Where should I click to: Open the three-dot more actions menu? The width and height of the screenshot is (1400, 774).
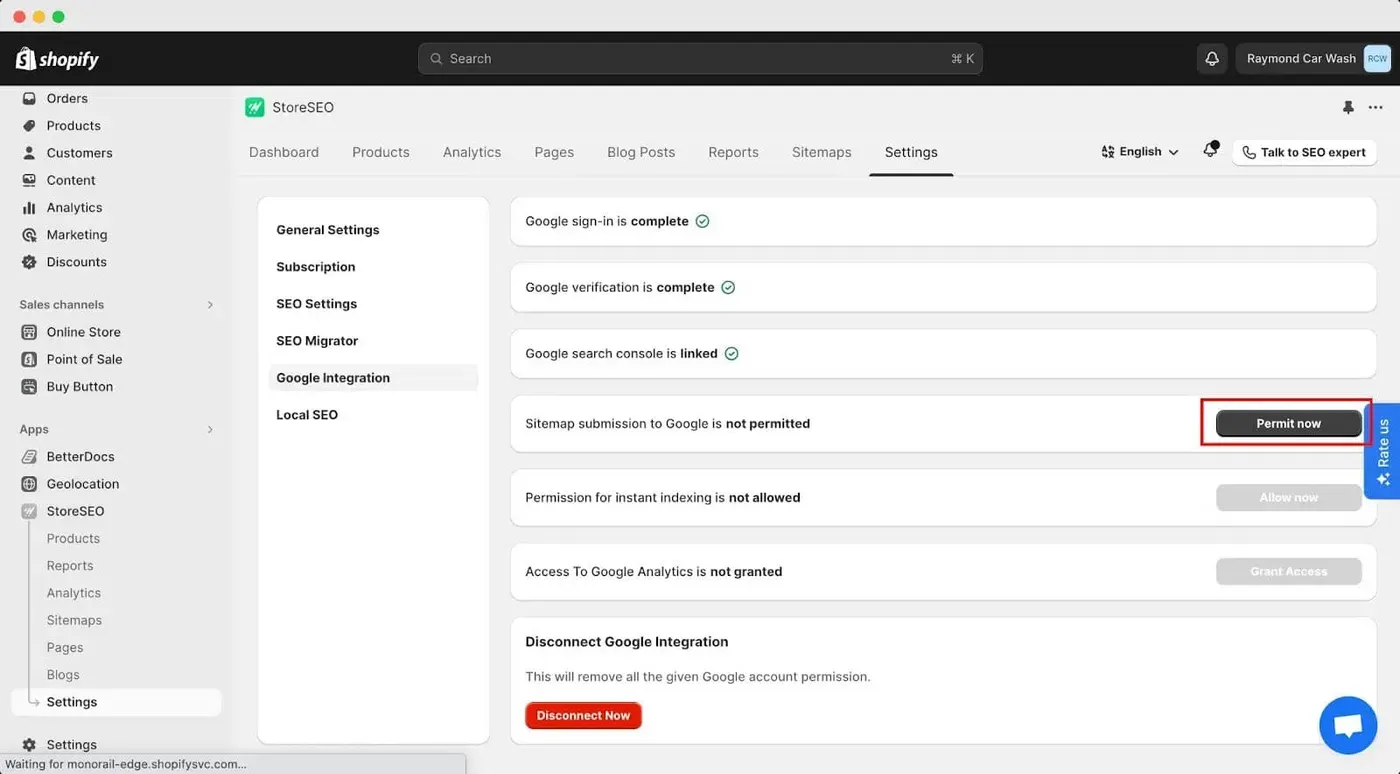click(x=1376, y=107)
